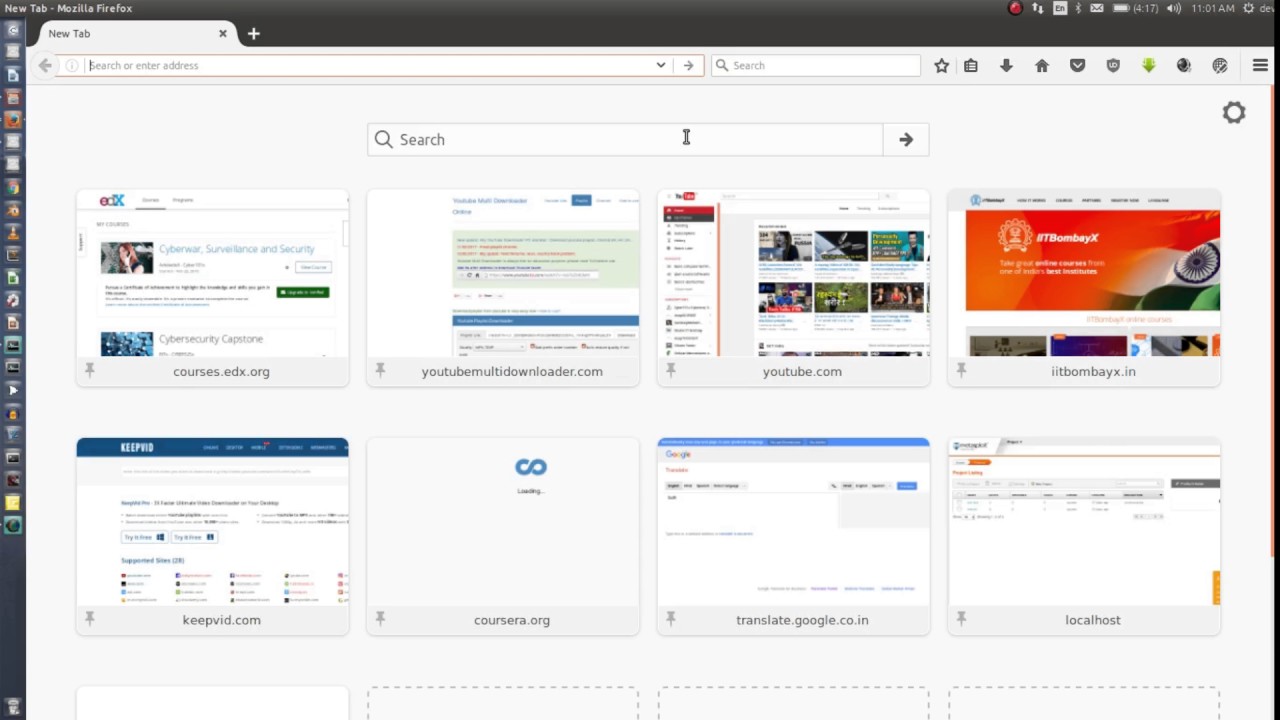Unpin the translate.google.co.in tile

pyautogui.click(x=670, y=619)
